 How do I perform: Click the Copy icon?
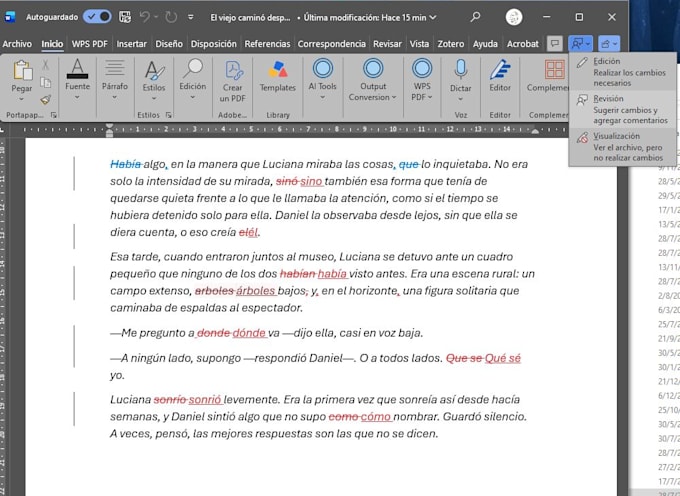(x=46, y=82)
